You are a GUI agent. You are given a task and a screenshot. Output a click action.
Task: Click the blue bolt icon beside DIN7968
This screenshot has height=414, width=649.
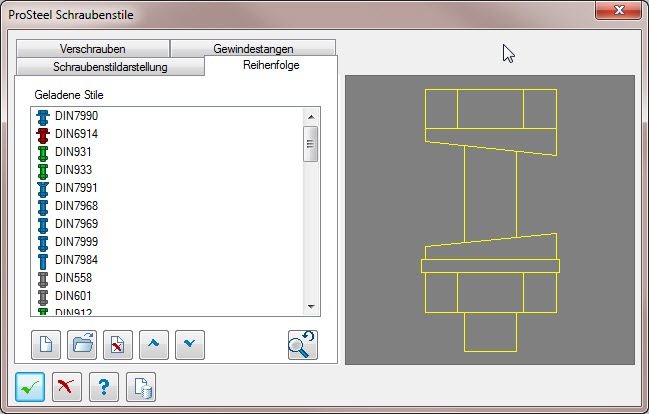coord(43,207)
